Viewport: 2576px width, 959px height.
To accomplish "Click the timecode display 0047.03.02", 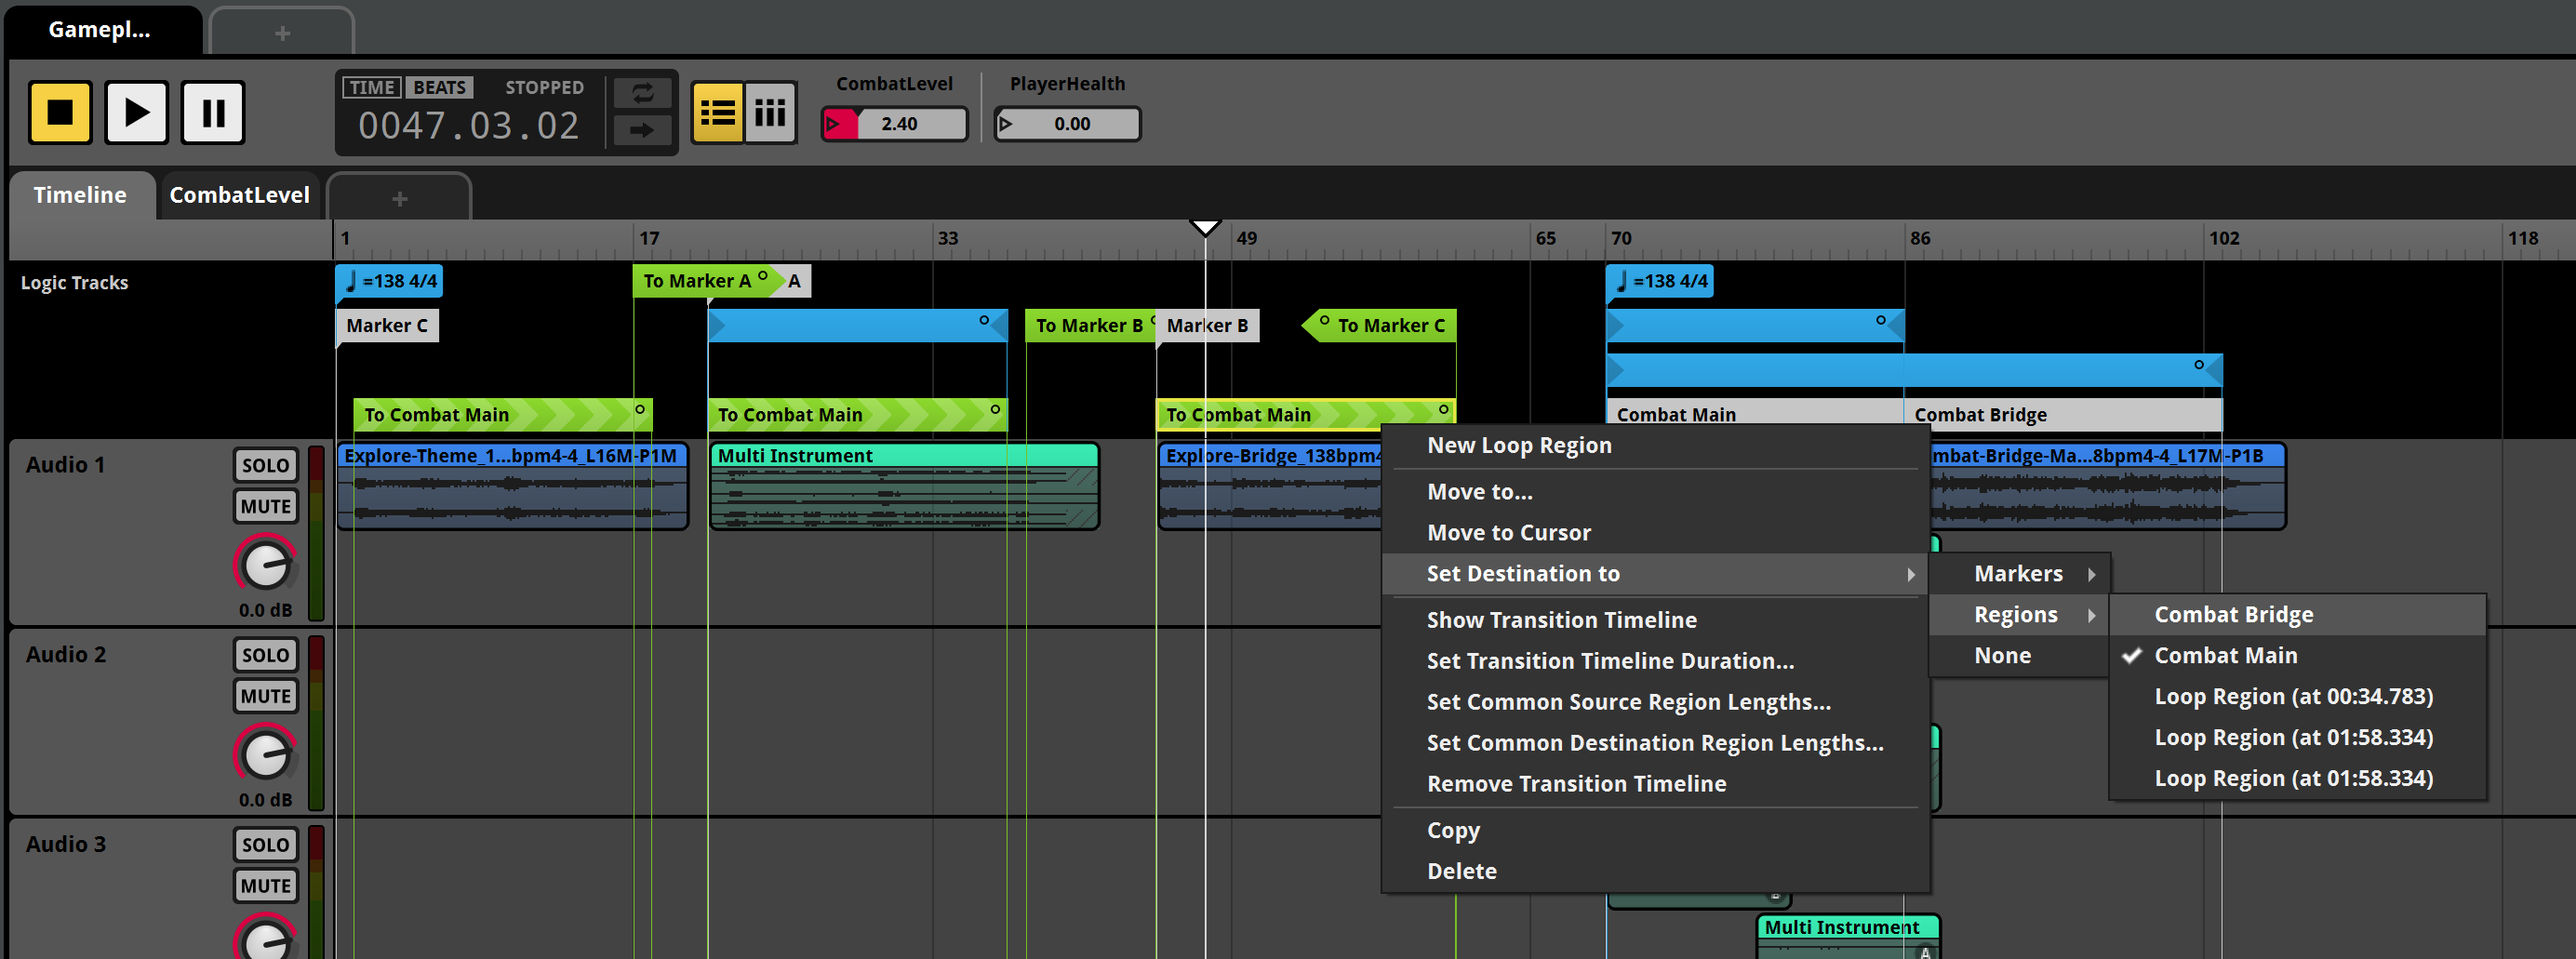I will point(469,126).
